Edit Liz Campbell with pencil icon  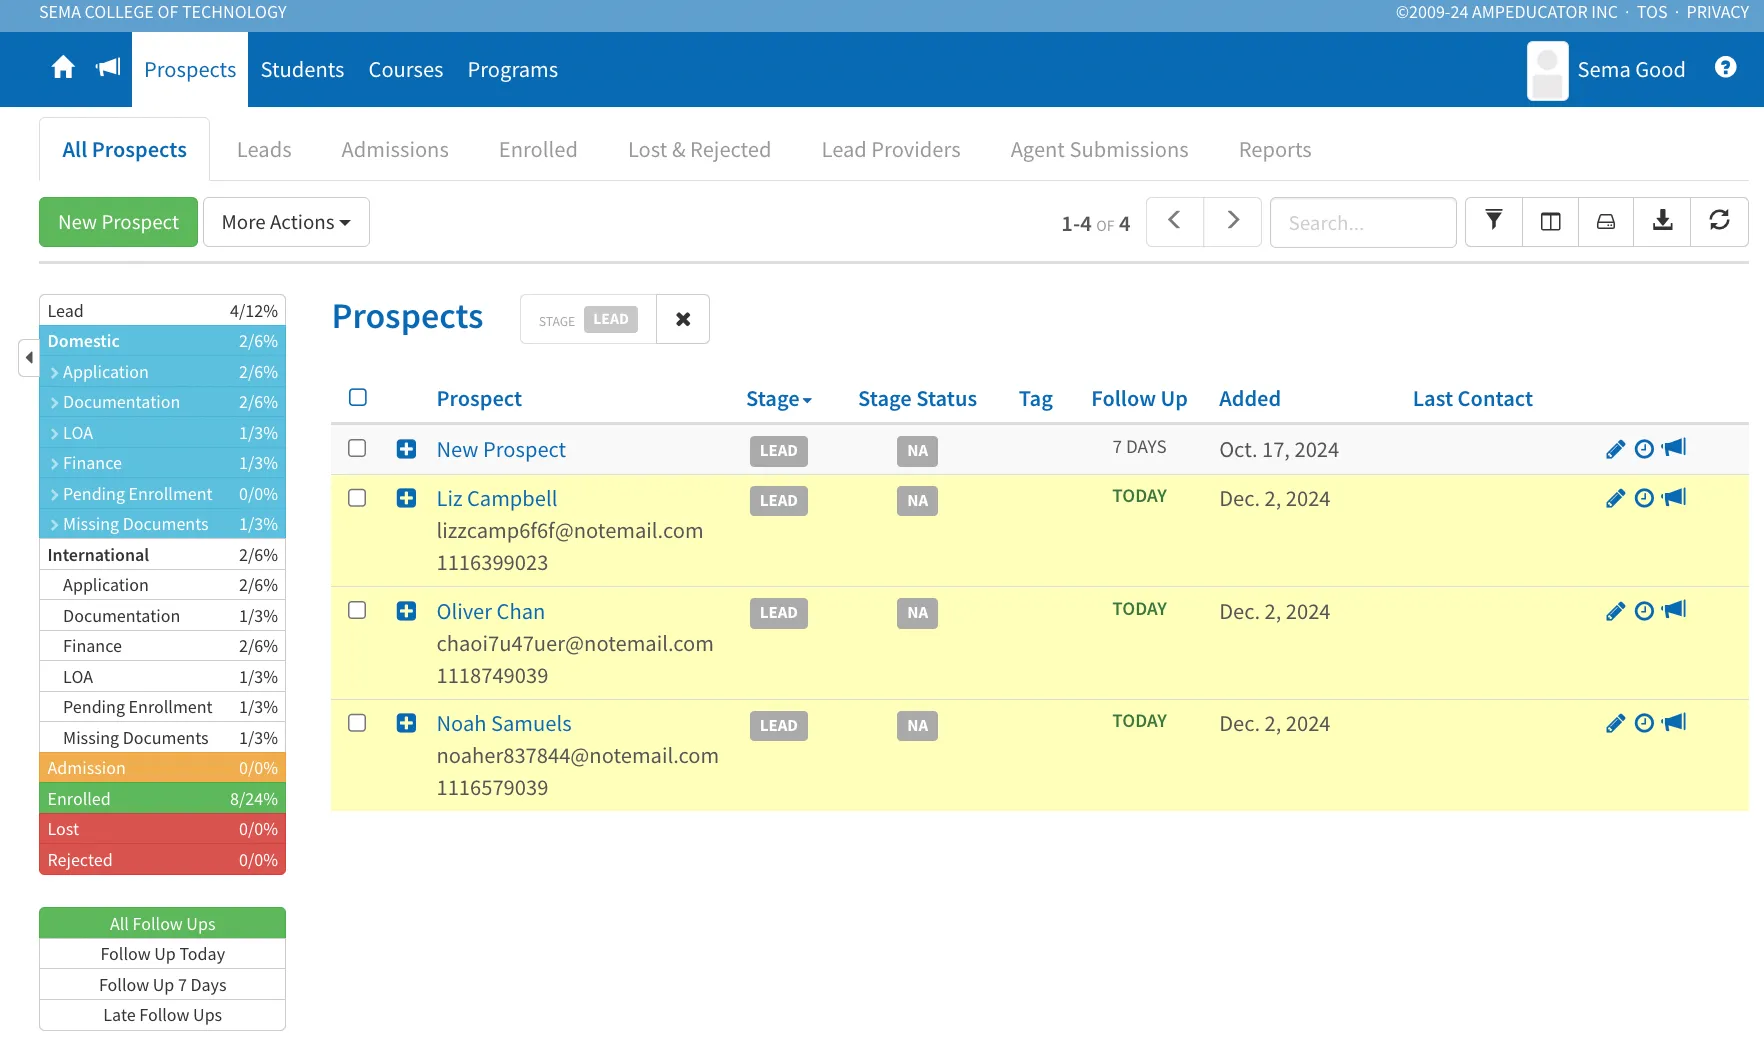point(1615,498)
